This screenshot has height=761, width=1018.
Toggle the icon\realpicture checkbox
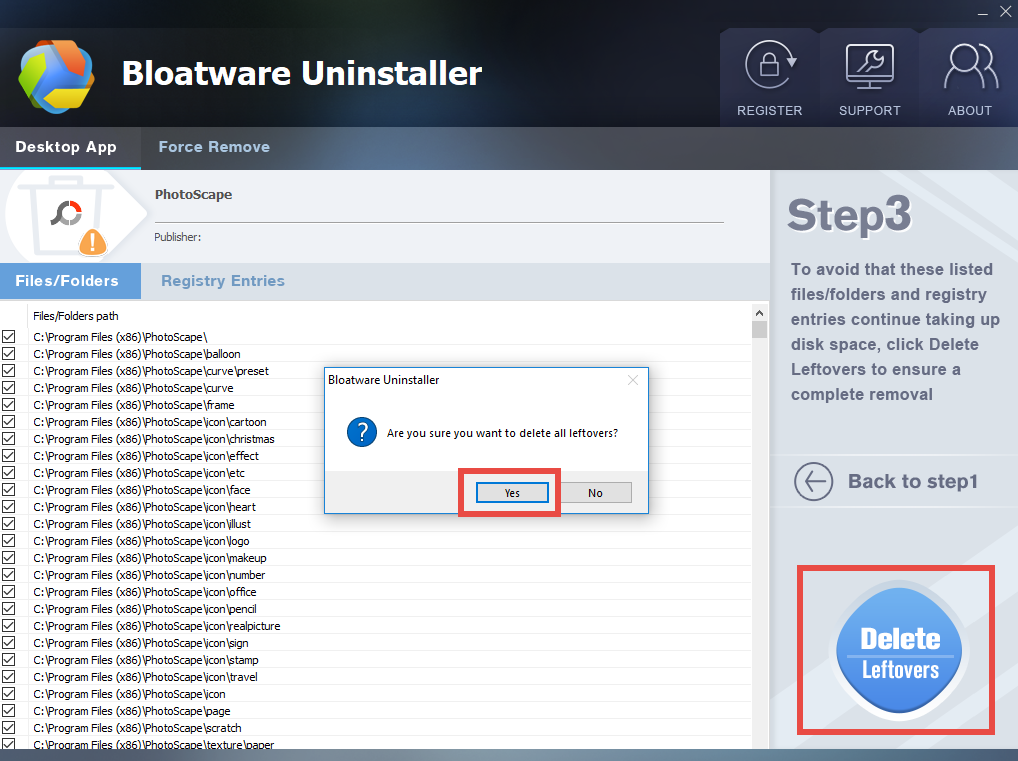[x=8, y=626]
